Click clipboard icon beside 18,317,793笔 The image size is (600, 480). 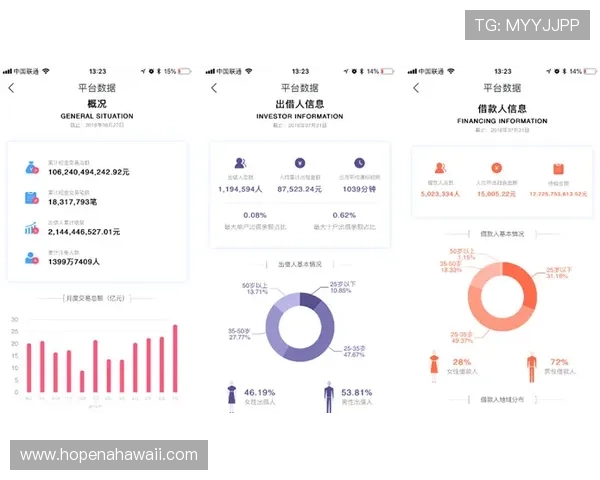(x=32, y=198)
